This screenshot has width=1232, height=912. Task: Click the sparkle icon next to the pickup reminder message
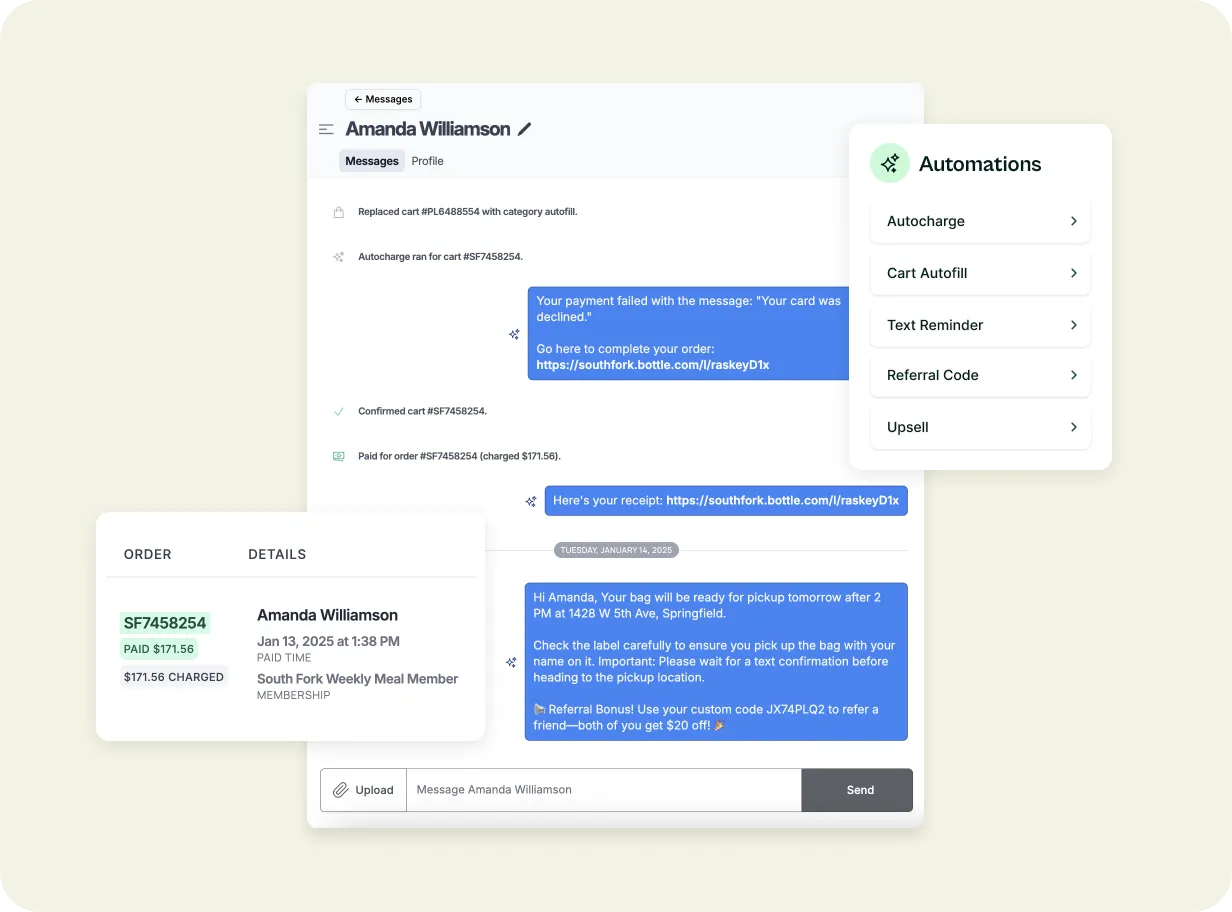(513, 662)
